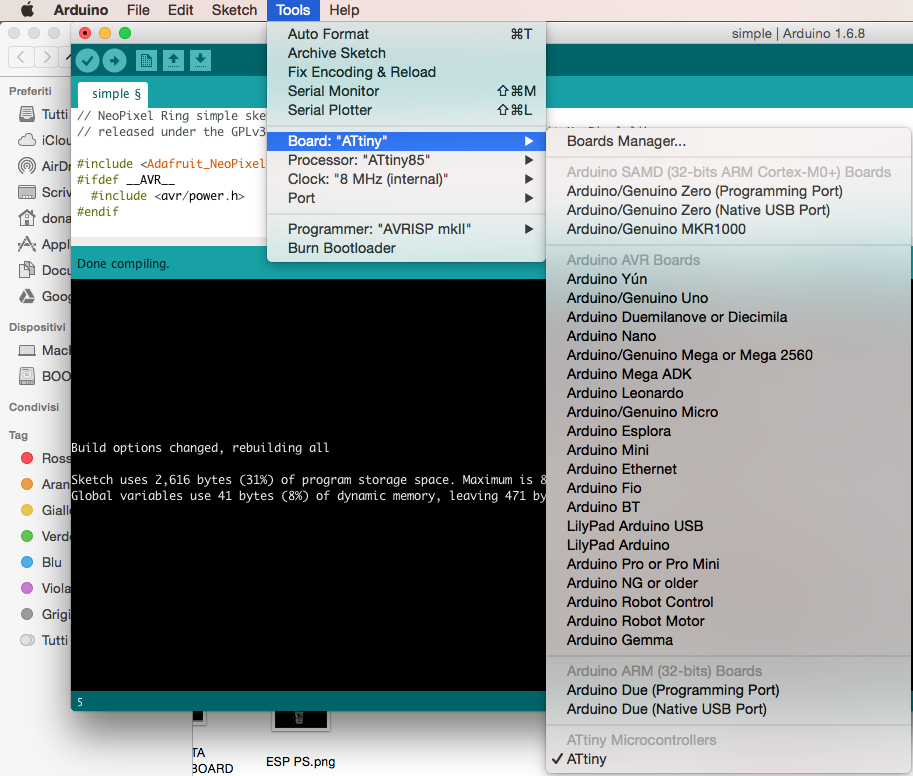Open the Help menu
Image resolution: width=913 pixels, height=776 pixels.
click(x=344, y=10)
